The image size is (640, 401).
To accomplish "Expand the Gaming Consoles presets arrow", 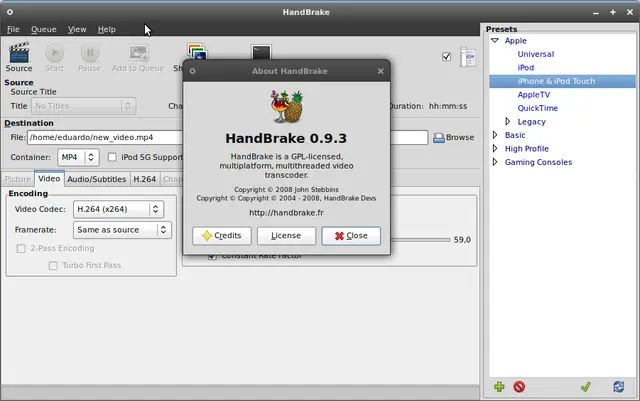I will click(x=495, y=162).
